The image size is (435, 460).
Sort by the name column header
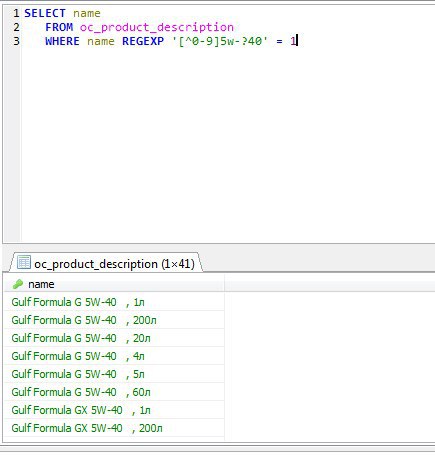(114, 284)
